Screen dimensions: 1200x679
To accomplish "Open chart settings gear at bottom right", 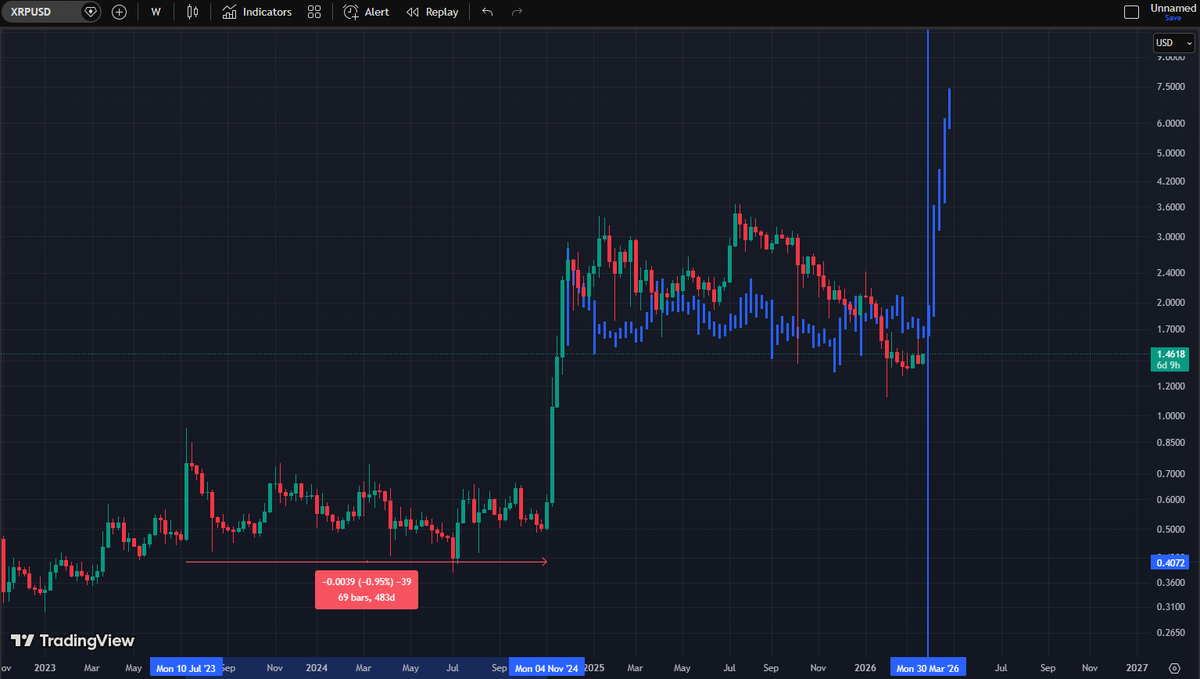I will (1174, 667).
